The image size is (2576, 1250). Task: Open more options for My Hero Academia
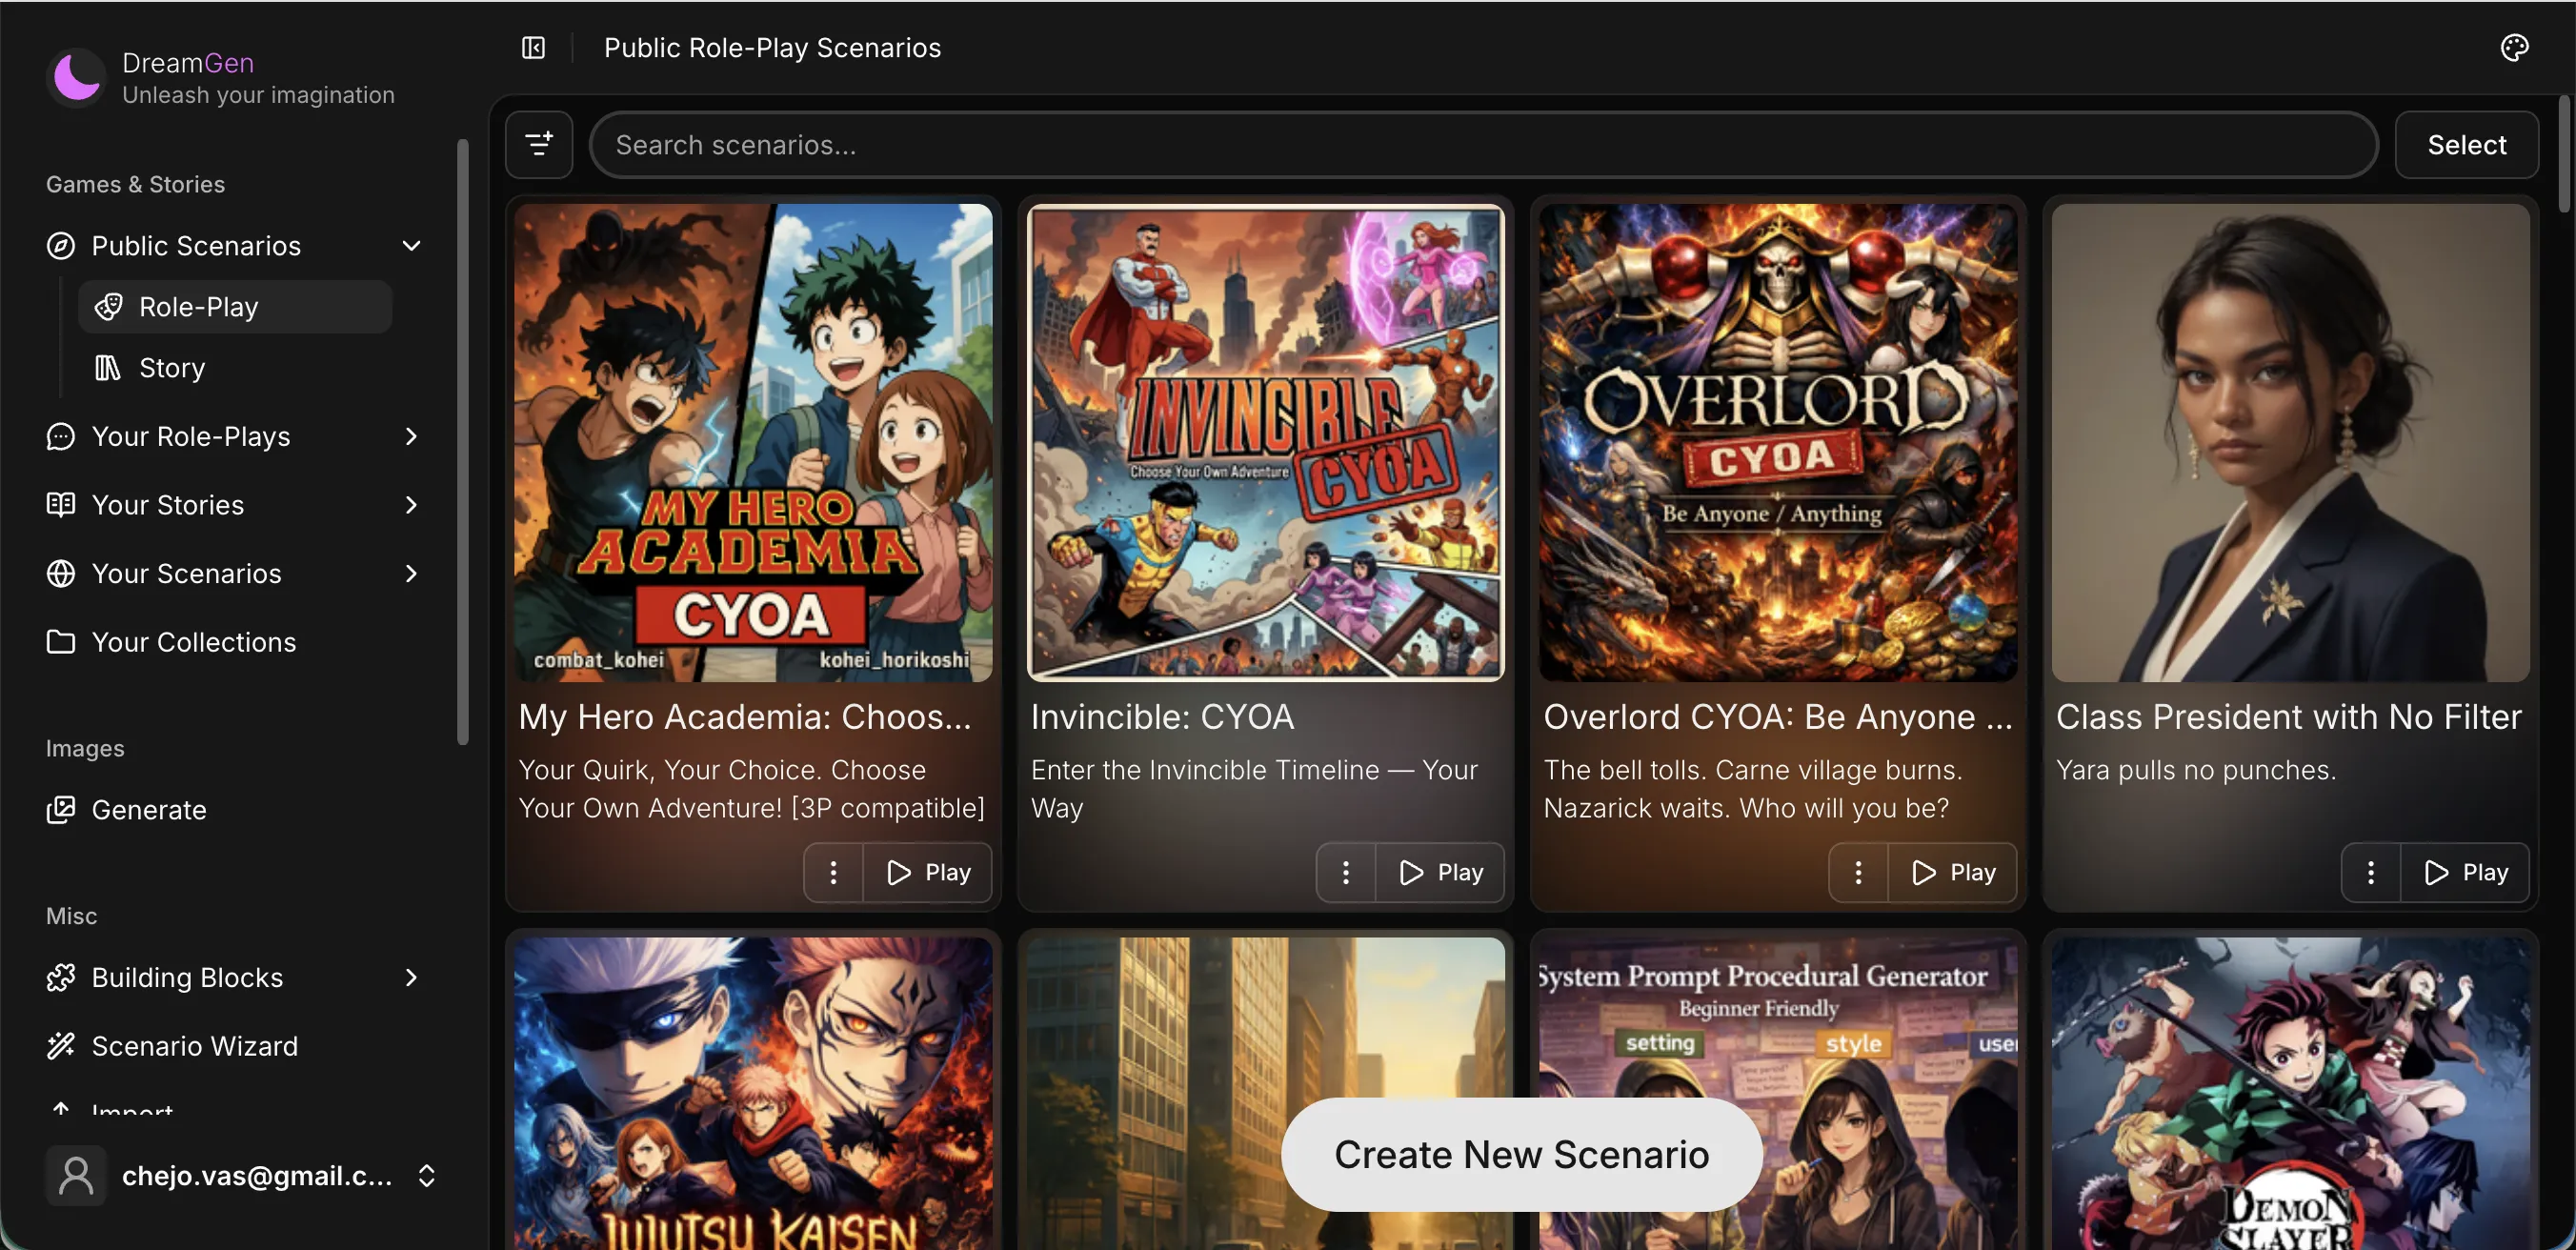click(x=834, y=873)
